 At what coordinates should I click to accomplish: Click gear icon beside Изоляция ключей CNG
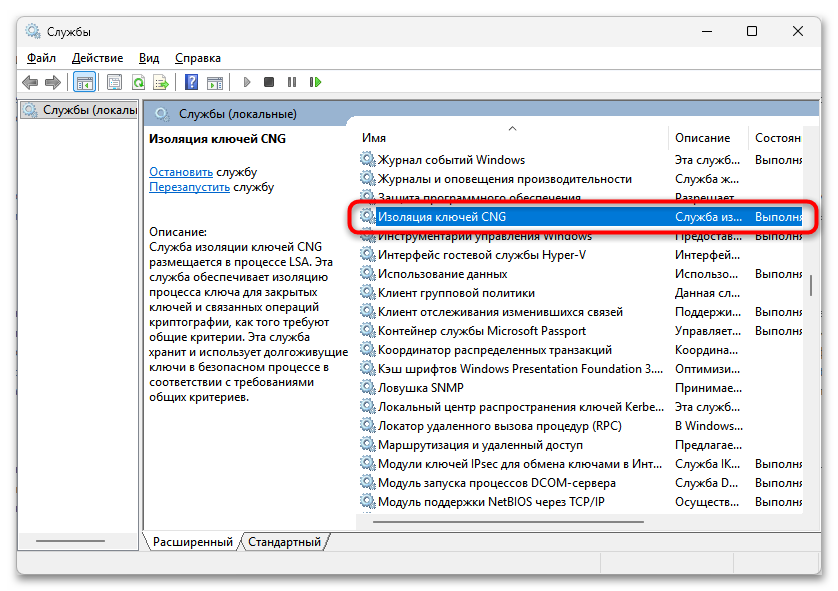click(367, 216)
